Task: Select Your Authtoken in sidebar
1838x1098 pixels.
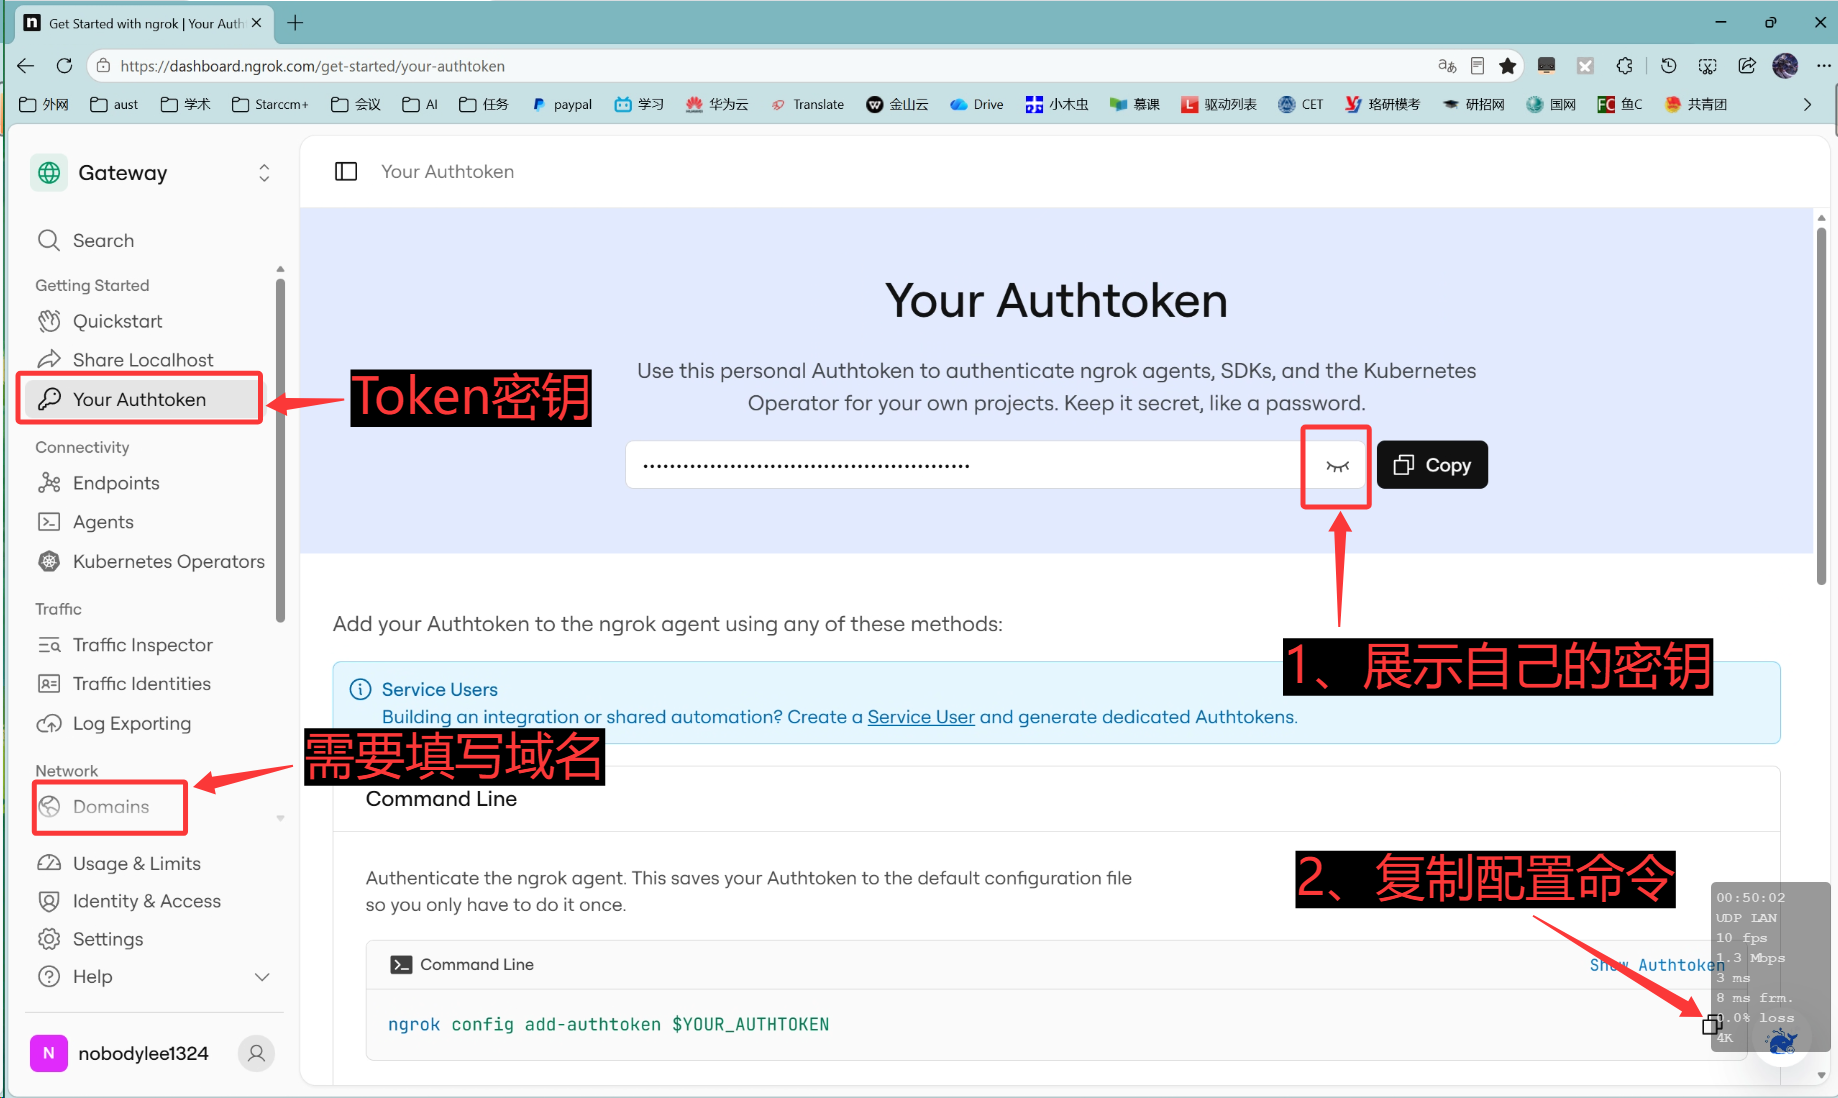Action: pos(143,399)
